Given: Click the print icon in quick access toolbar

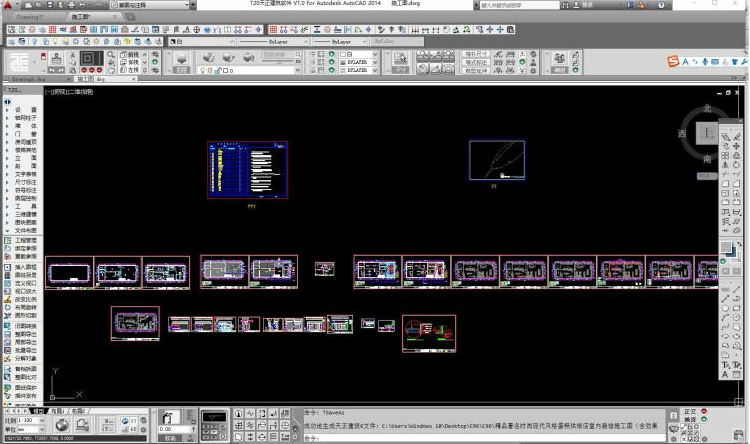Looking at the screenshot, I should 71,5.
